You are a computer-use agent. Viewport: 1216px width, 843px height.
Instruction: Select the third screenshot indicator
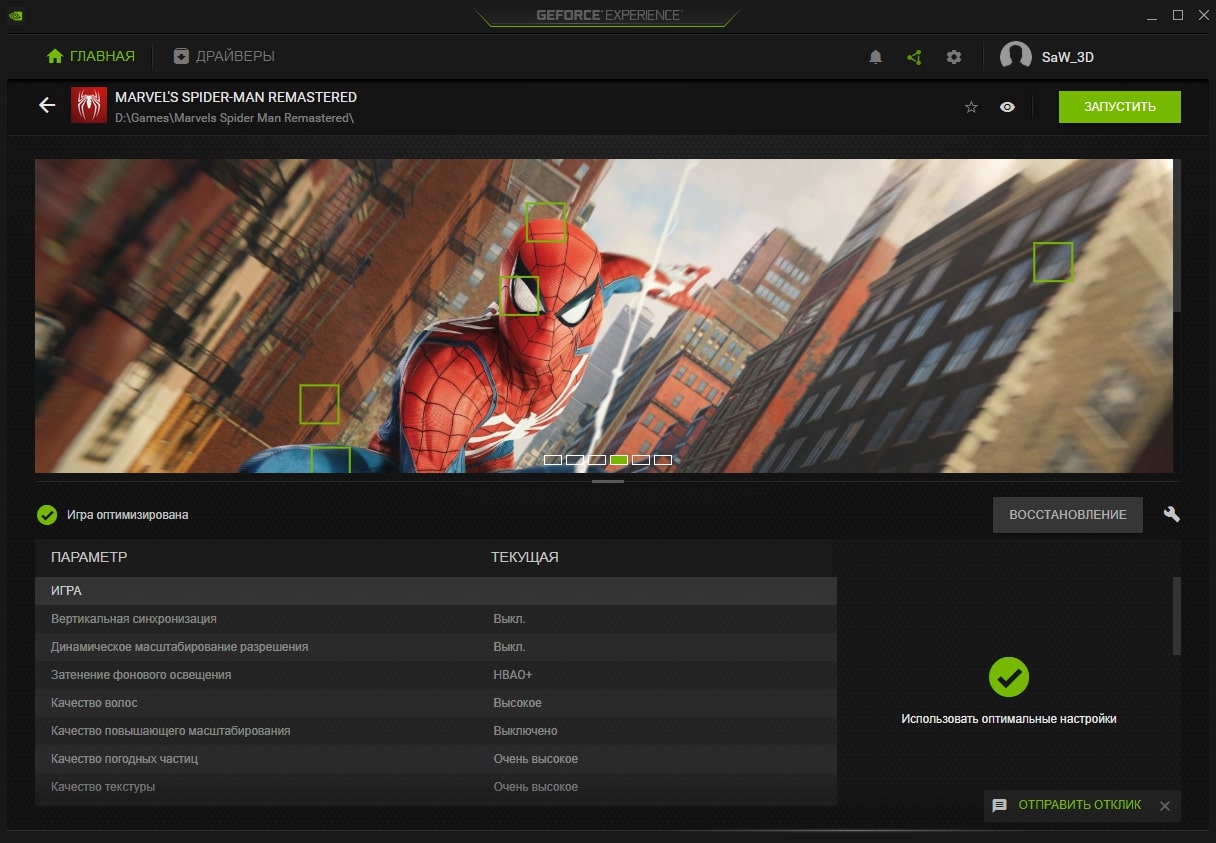(x=597, y=460)
